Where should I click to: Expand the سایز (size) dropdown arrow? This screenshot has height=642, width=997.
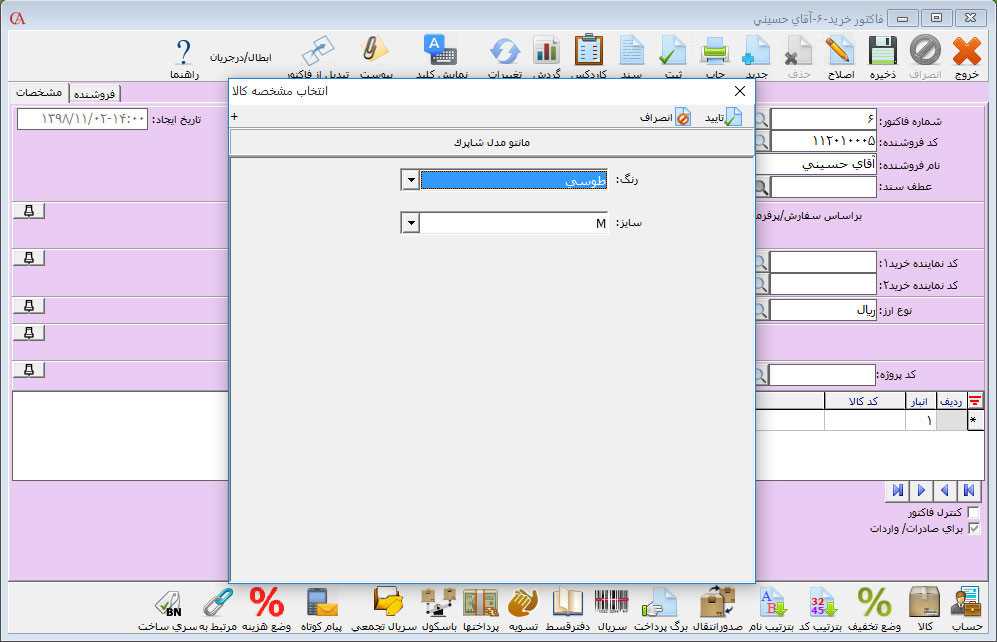(410, 223)
